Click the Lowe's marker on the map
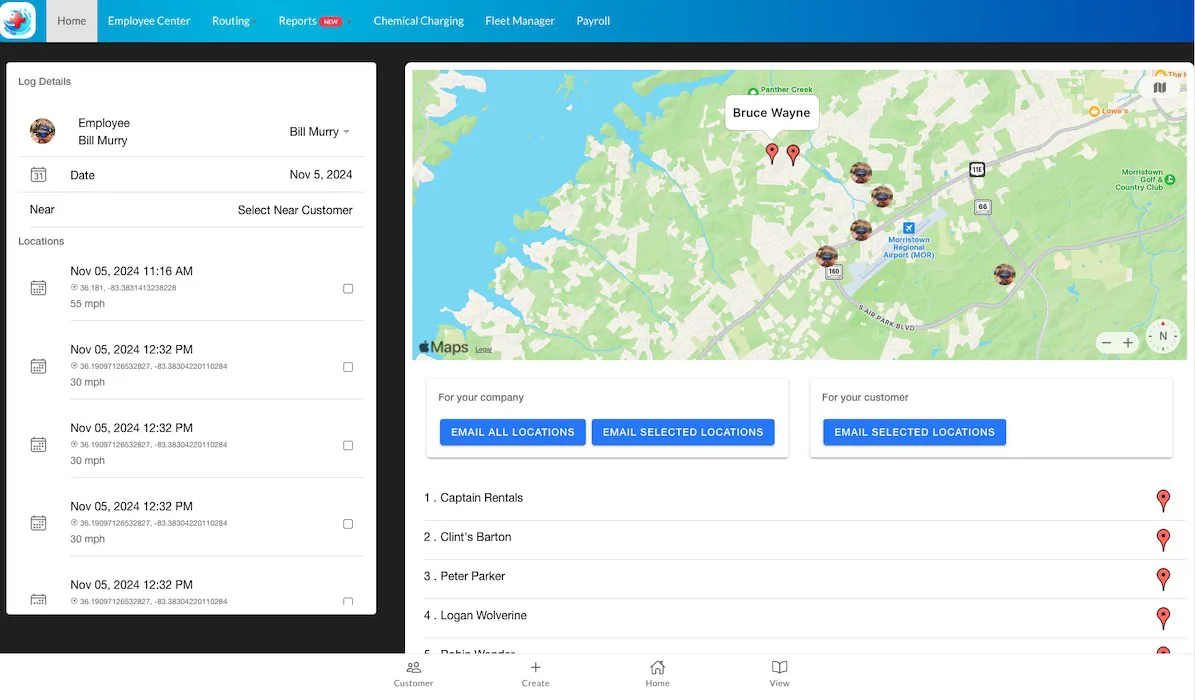This screenshot has width=1195, height=700. (x=1094, y=111)
